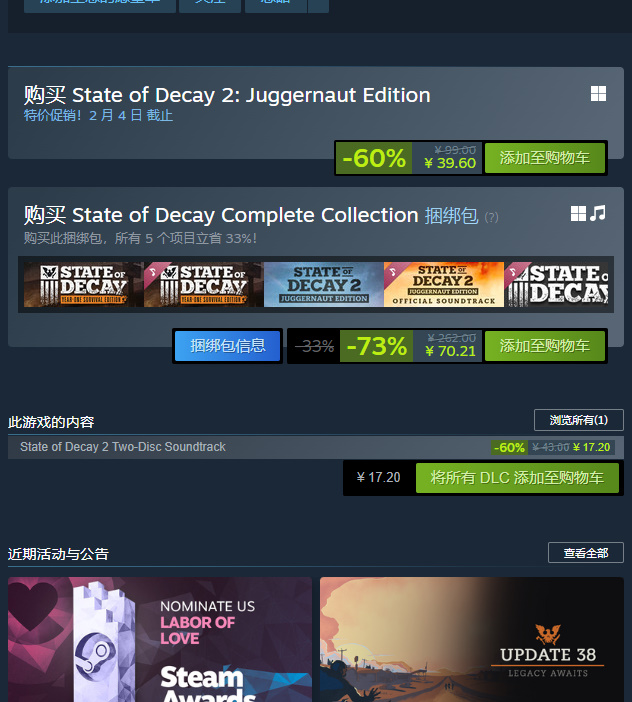Viewport: 632px width, 702px height.
Task: Add Juggernaut Edition to cart at ¥39.60
Action: 545,158
